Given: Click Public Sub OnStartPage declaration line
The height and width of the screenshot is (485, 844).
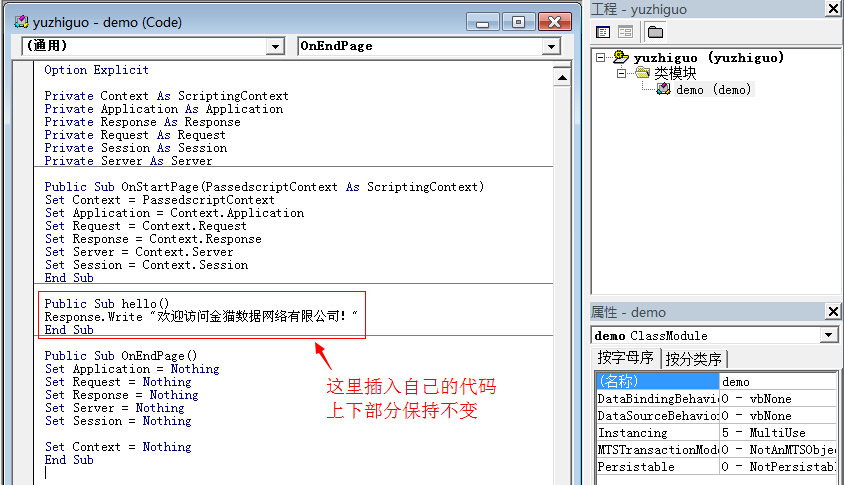Looking at the screenshot, I should tap(264, 187).
